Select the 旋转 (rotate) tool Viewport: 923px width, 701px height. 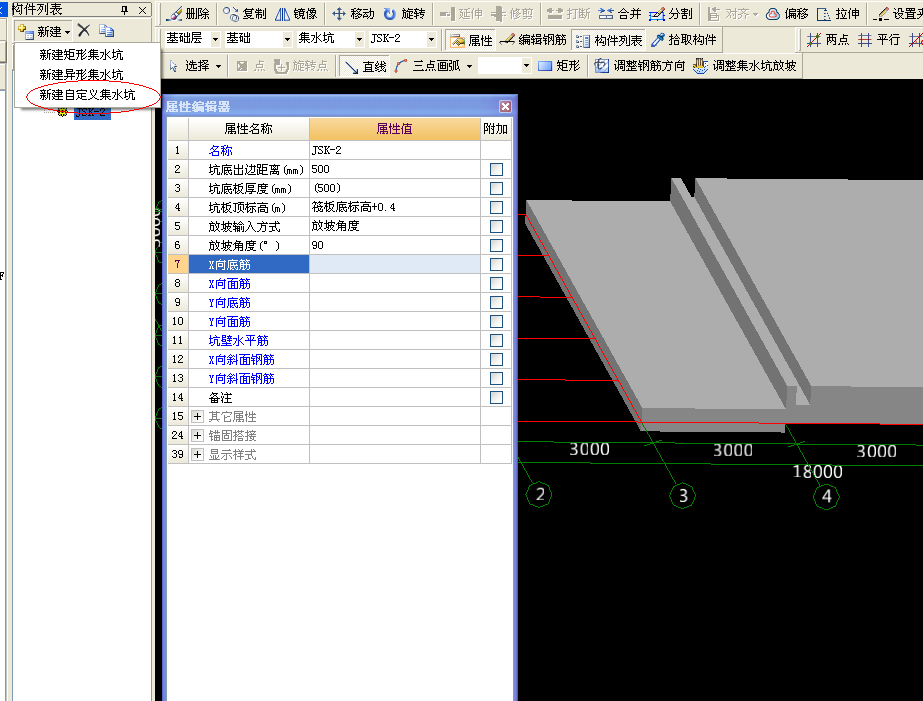404,14
